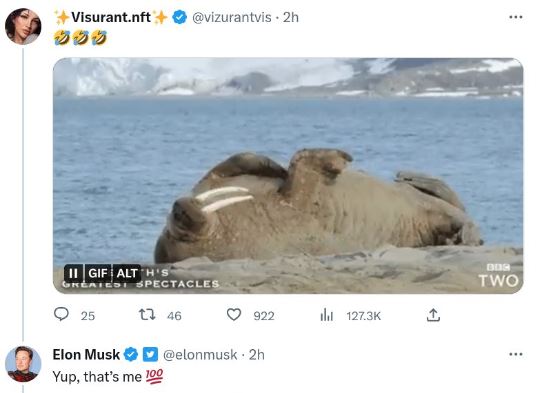Click the Twitter affiliate badge beside Elon Musk

(x=150, y=354)
